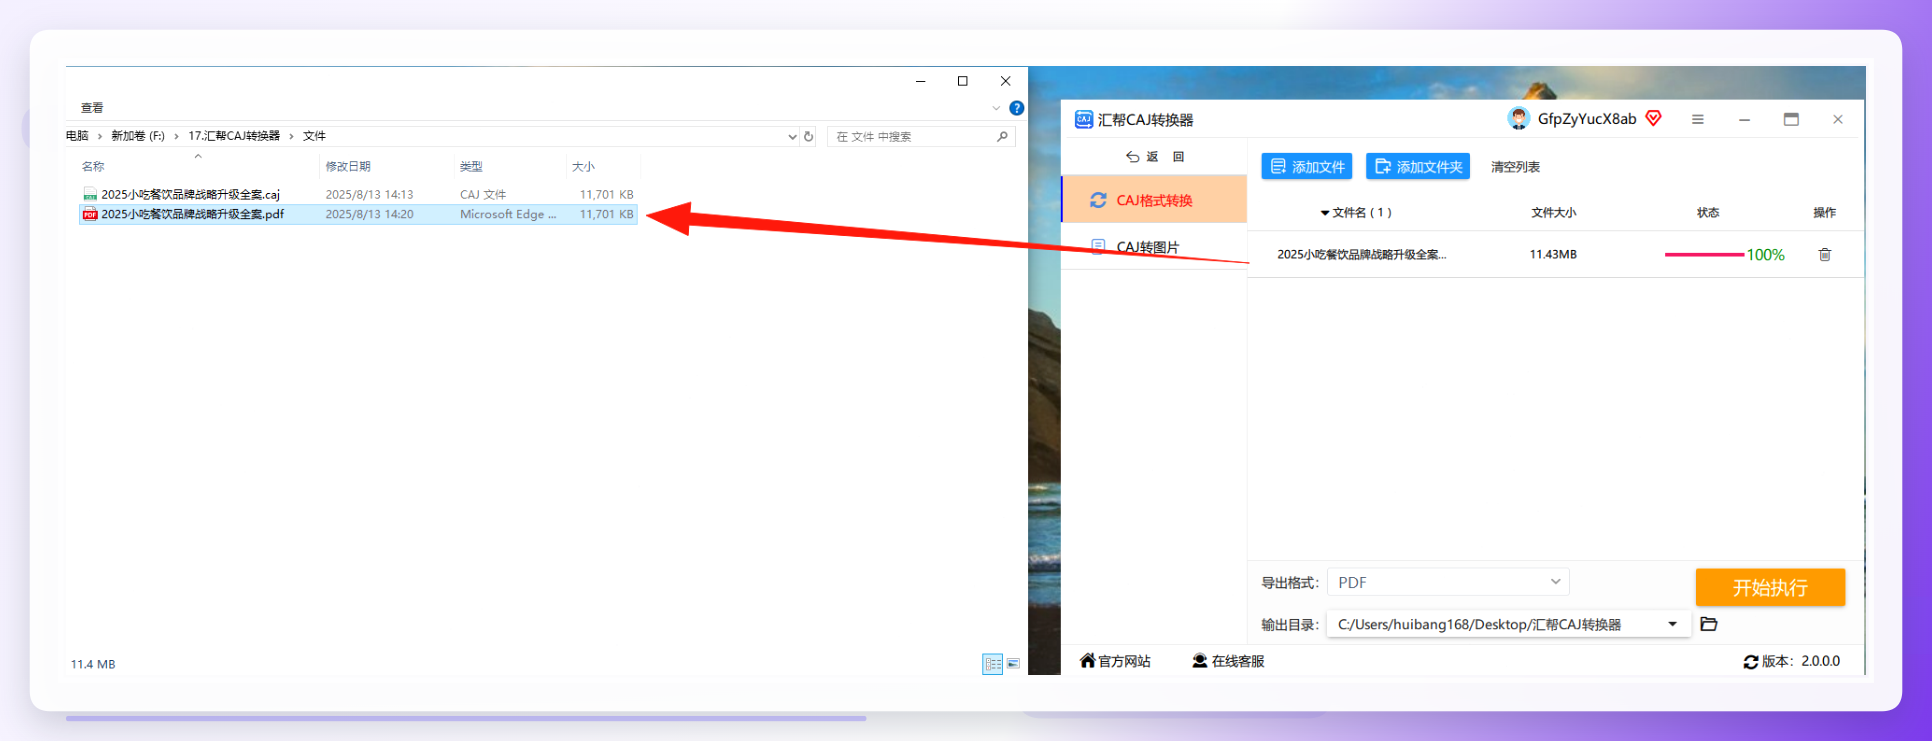Click the 11.43MB file size cell
The height and width of the screenshot is (741, 1932).
click(1553, 255)
